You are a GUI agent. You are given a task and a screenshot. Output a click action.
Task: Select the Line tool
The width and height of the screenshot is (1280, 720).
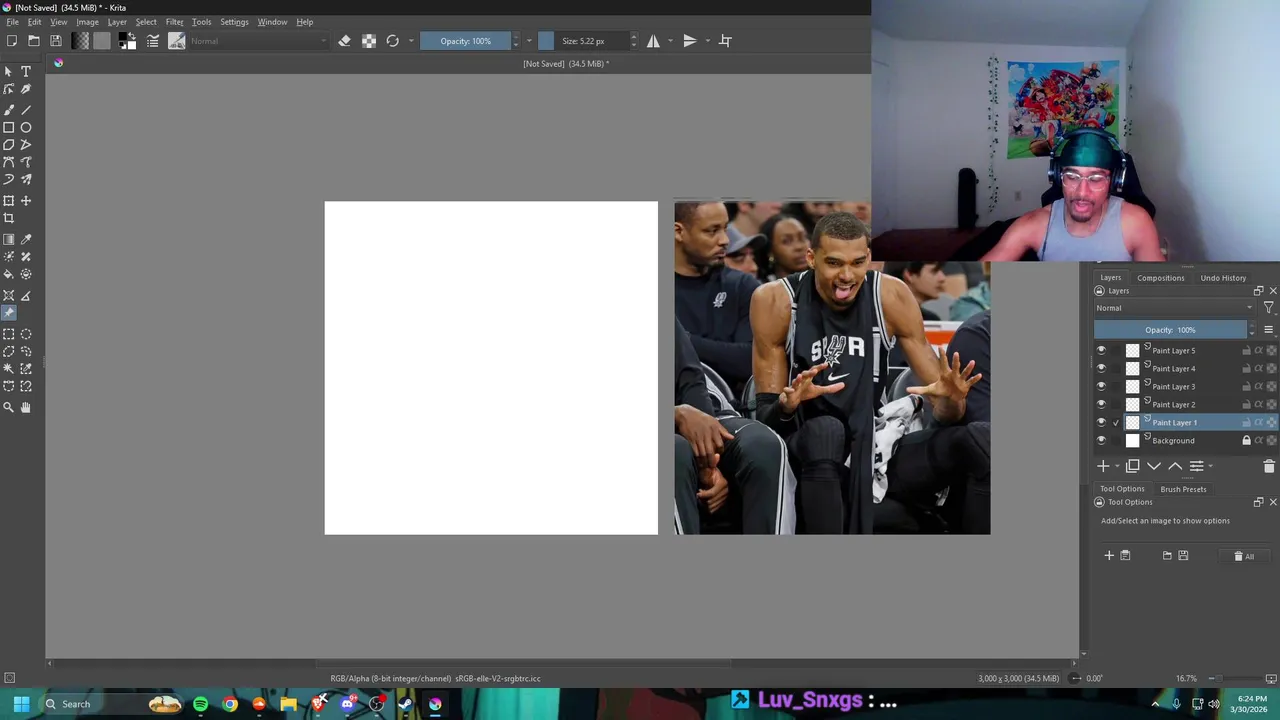tap(26, 109)
